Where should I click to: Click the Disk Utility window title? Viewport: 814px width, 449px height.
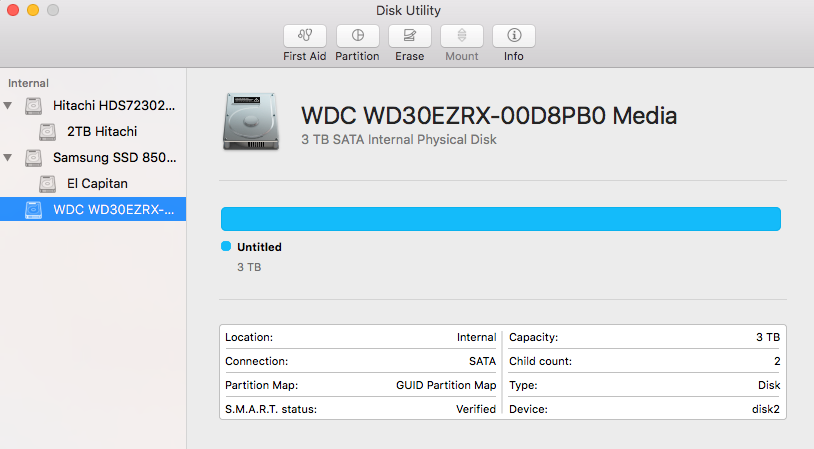coord(408,10)
